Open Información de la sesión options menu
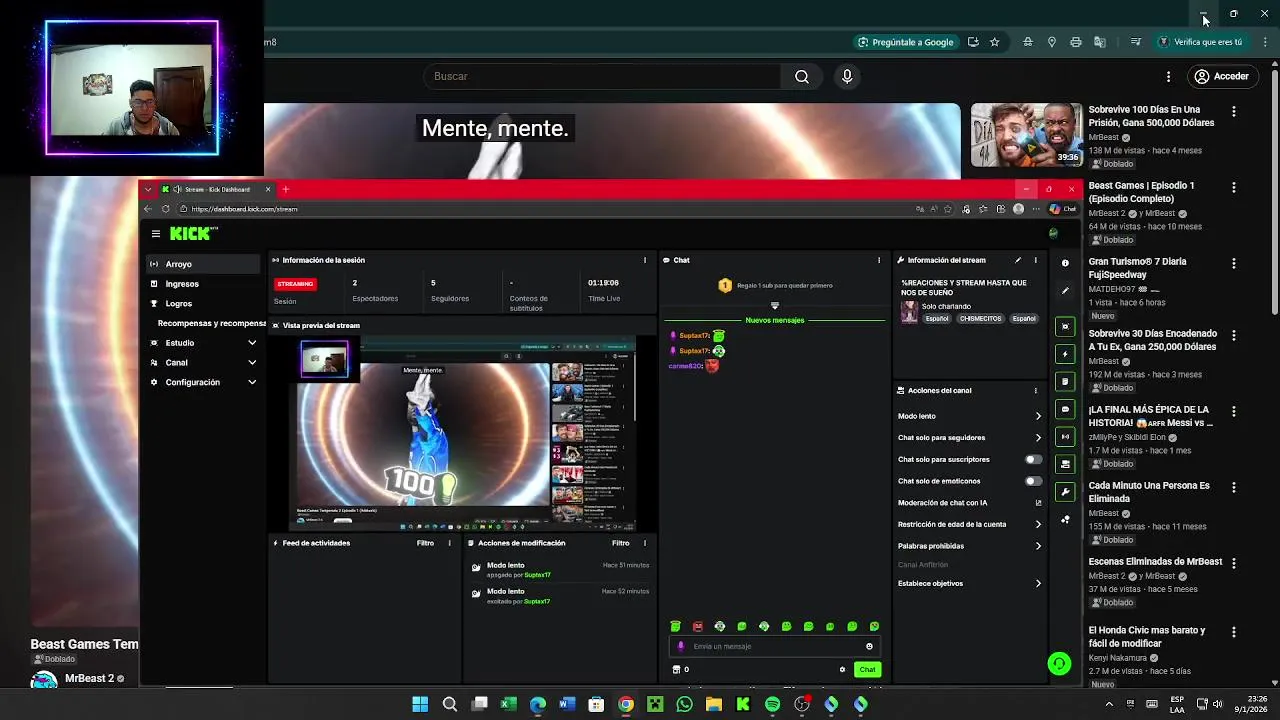This screenshot has height=720, width=1280. pos(645,260)
